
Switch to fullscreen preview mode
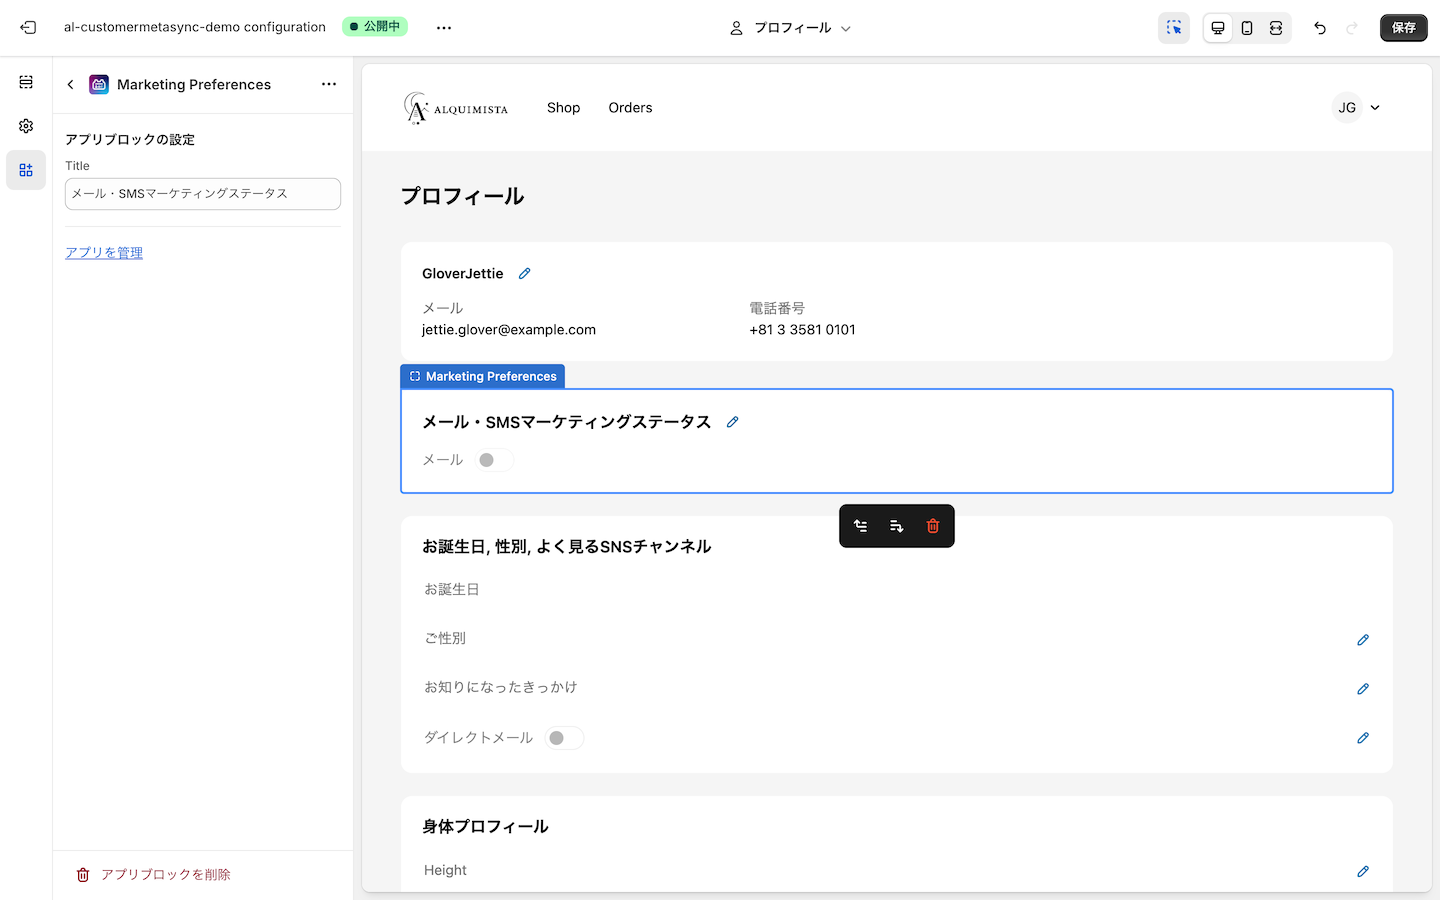pos(1276,28)
